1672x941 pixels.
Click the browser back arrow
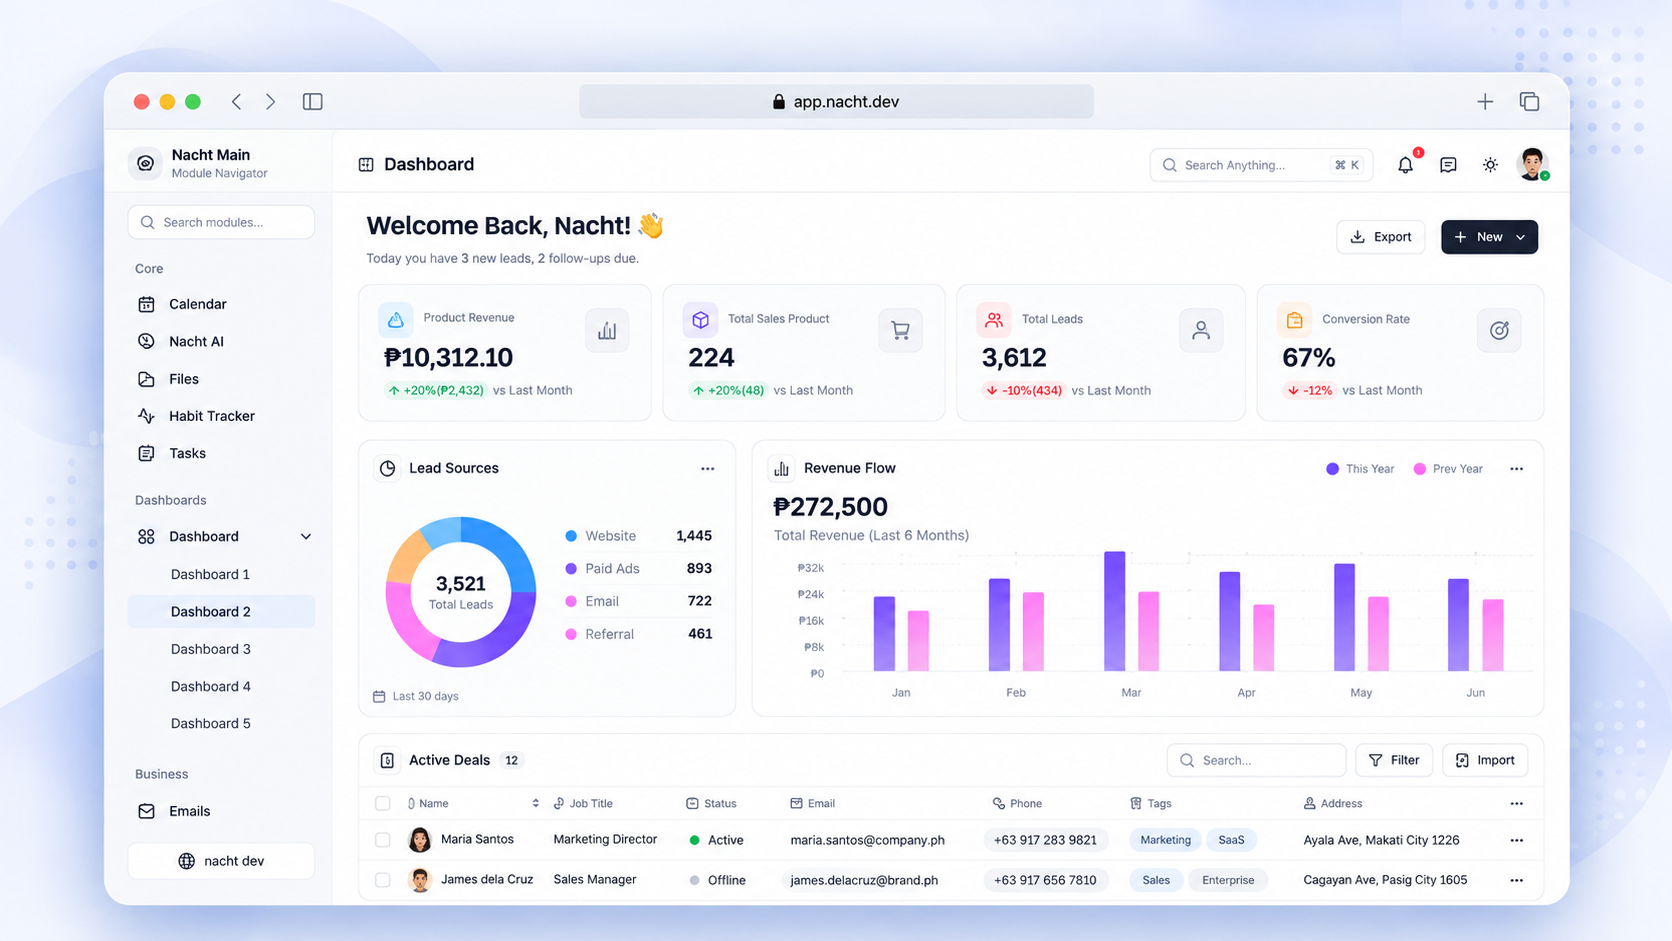click(x=237, y=101)
